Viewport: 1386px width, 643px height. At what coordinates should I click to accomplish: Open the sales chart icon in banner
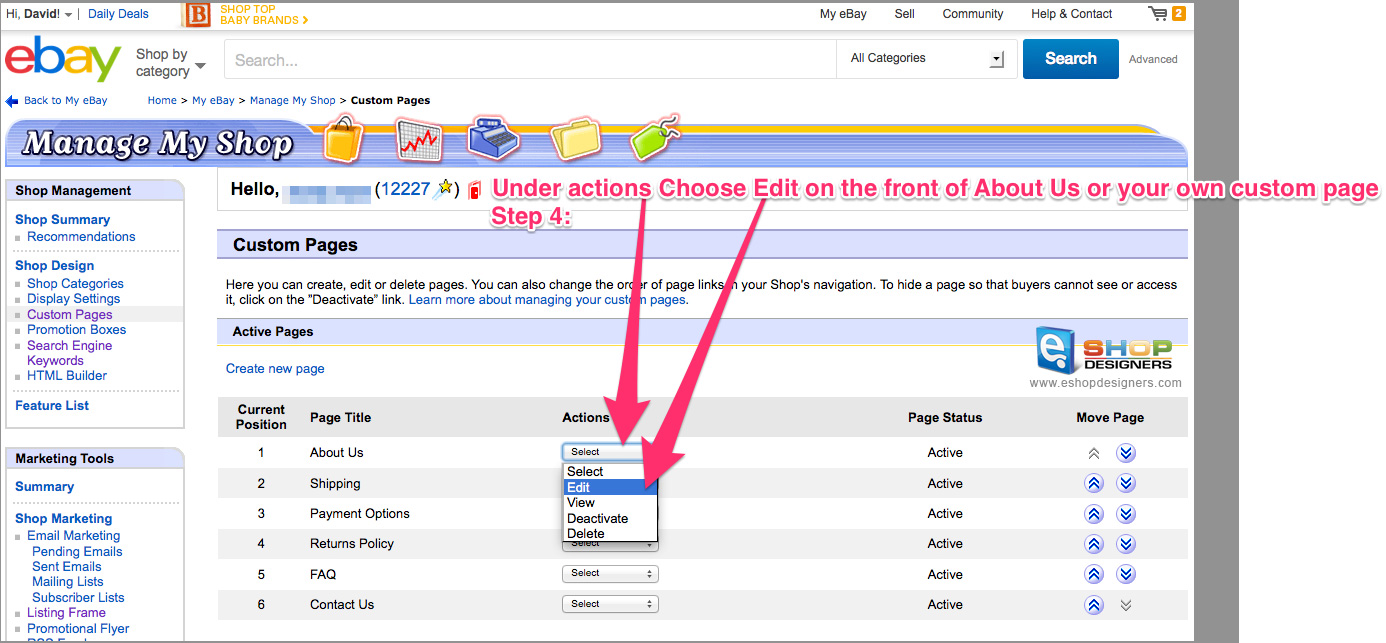tap(418, 139)
